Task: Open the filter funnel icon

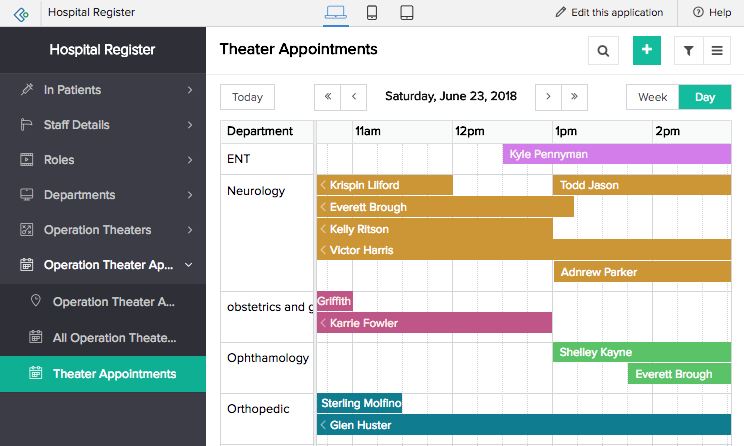Action: click(689, 50)
